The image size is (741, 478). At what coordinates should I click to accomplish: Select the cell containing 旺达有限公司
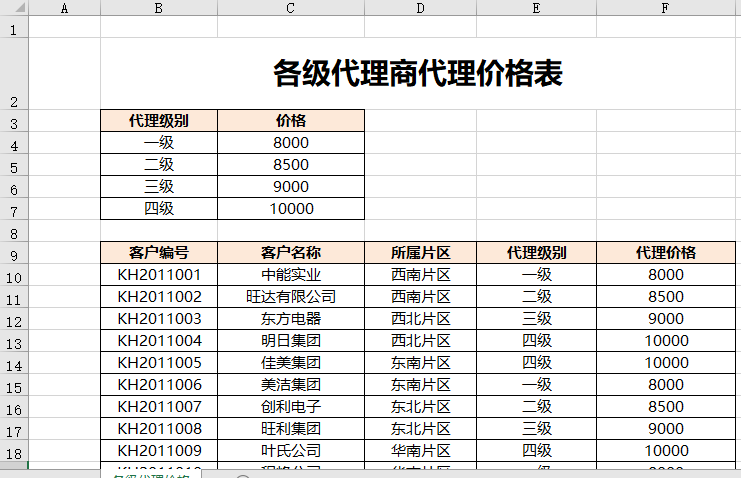291,297
